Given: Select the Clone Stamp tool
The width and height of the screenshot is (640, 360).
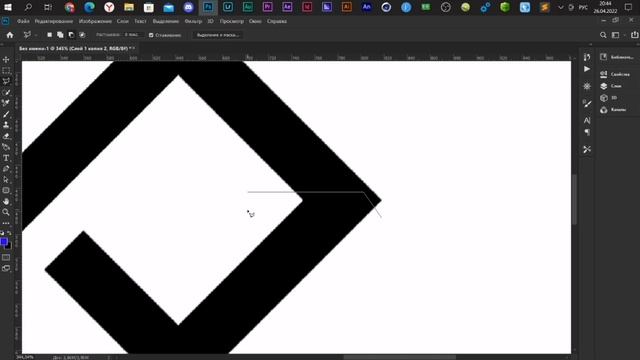Looking at the screenshot, I should pyautogui.click(x=6, y=125).
